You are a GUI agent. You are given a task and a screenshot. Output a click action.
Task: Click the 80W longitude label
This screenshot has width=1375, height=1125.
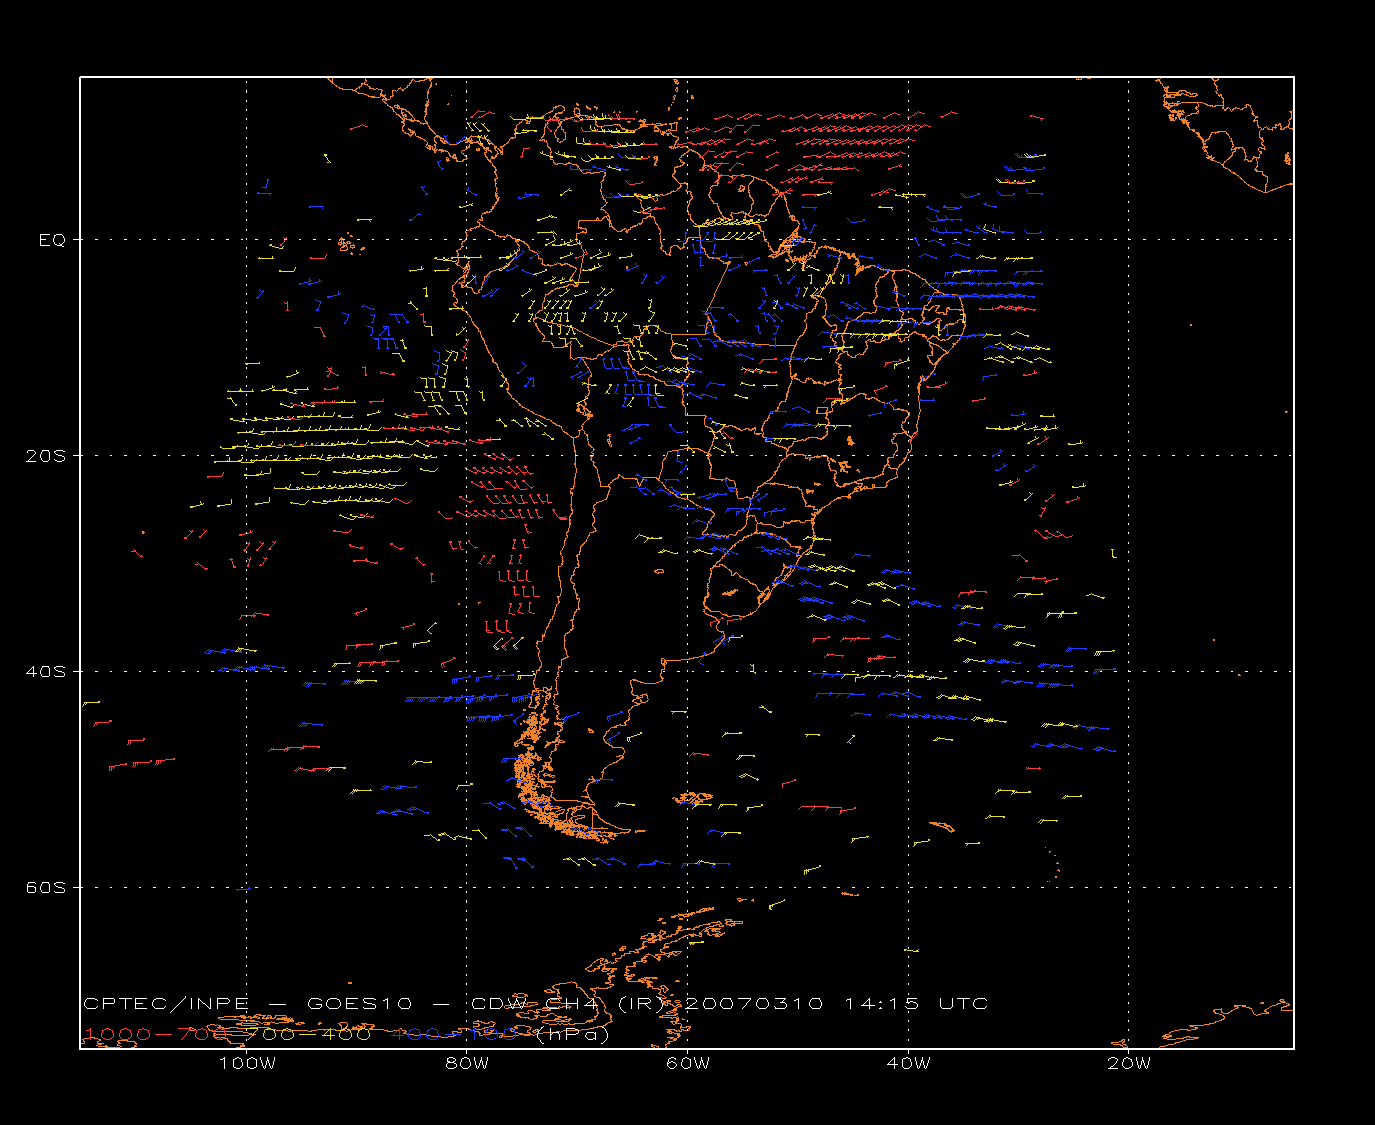click(x=467, y=1063)
